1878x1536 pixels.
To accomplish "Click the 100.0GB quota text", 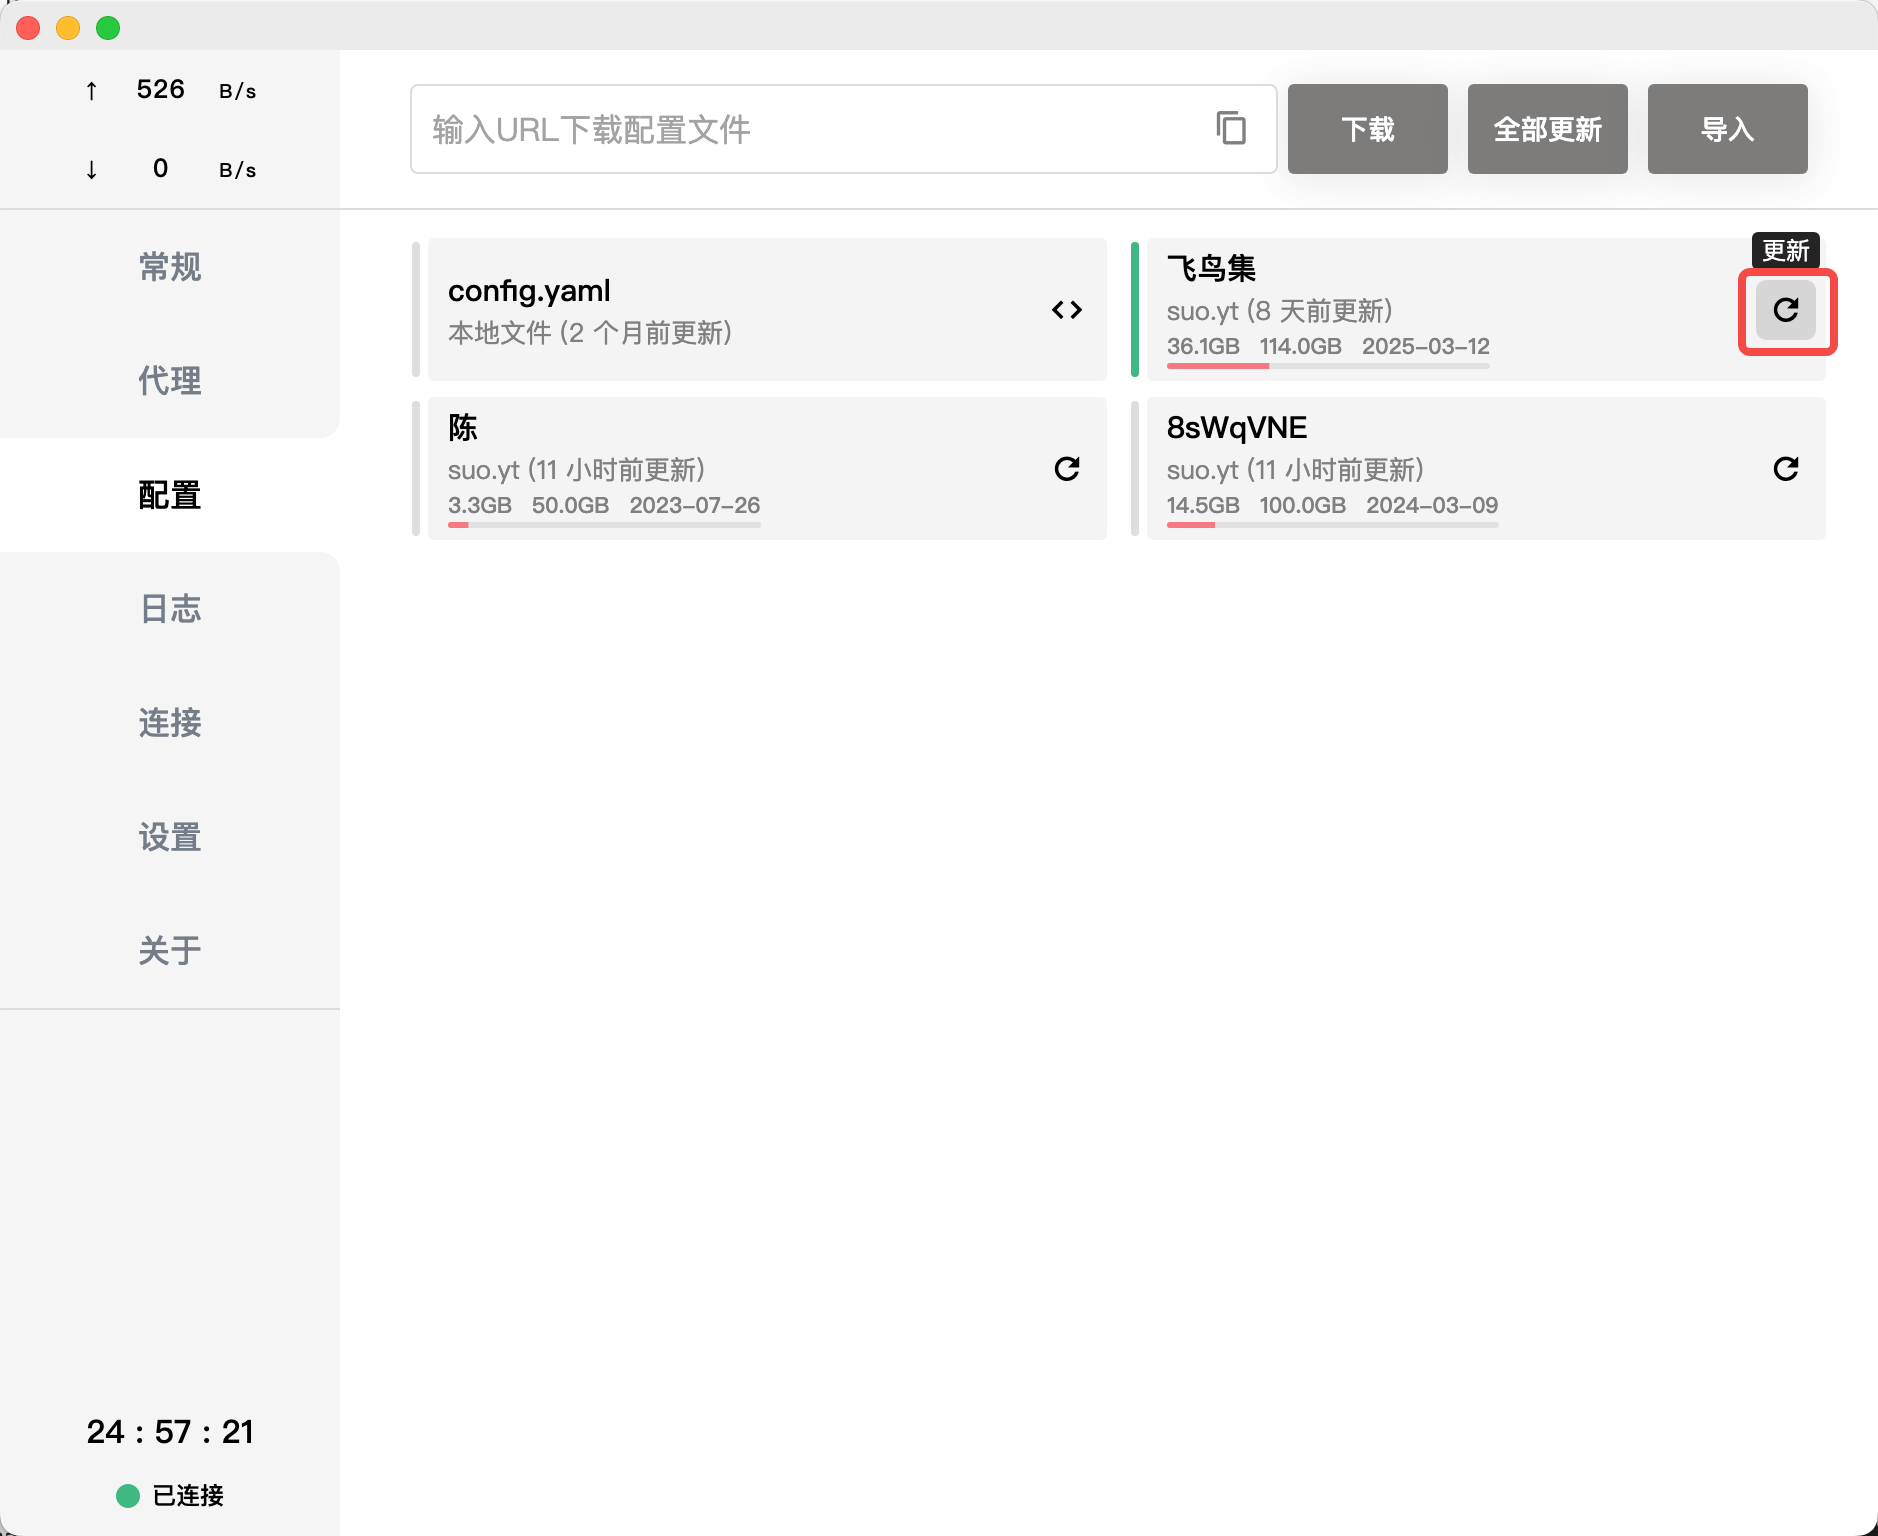I will 1303,505.
